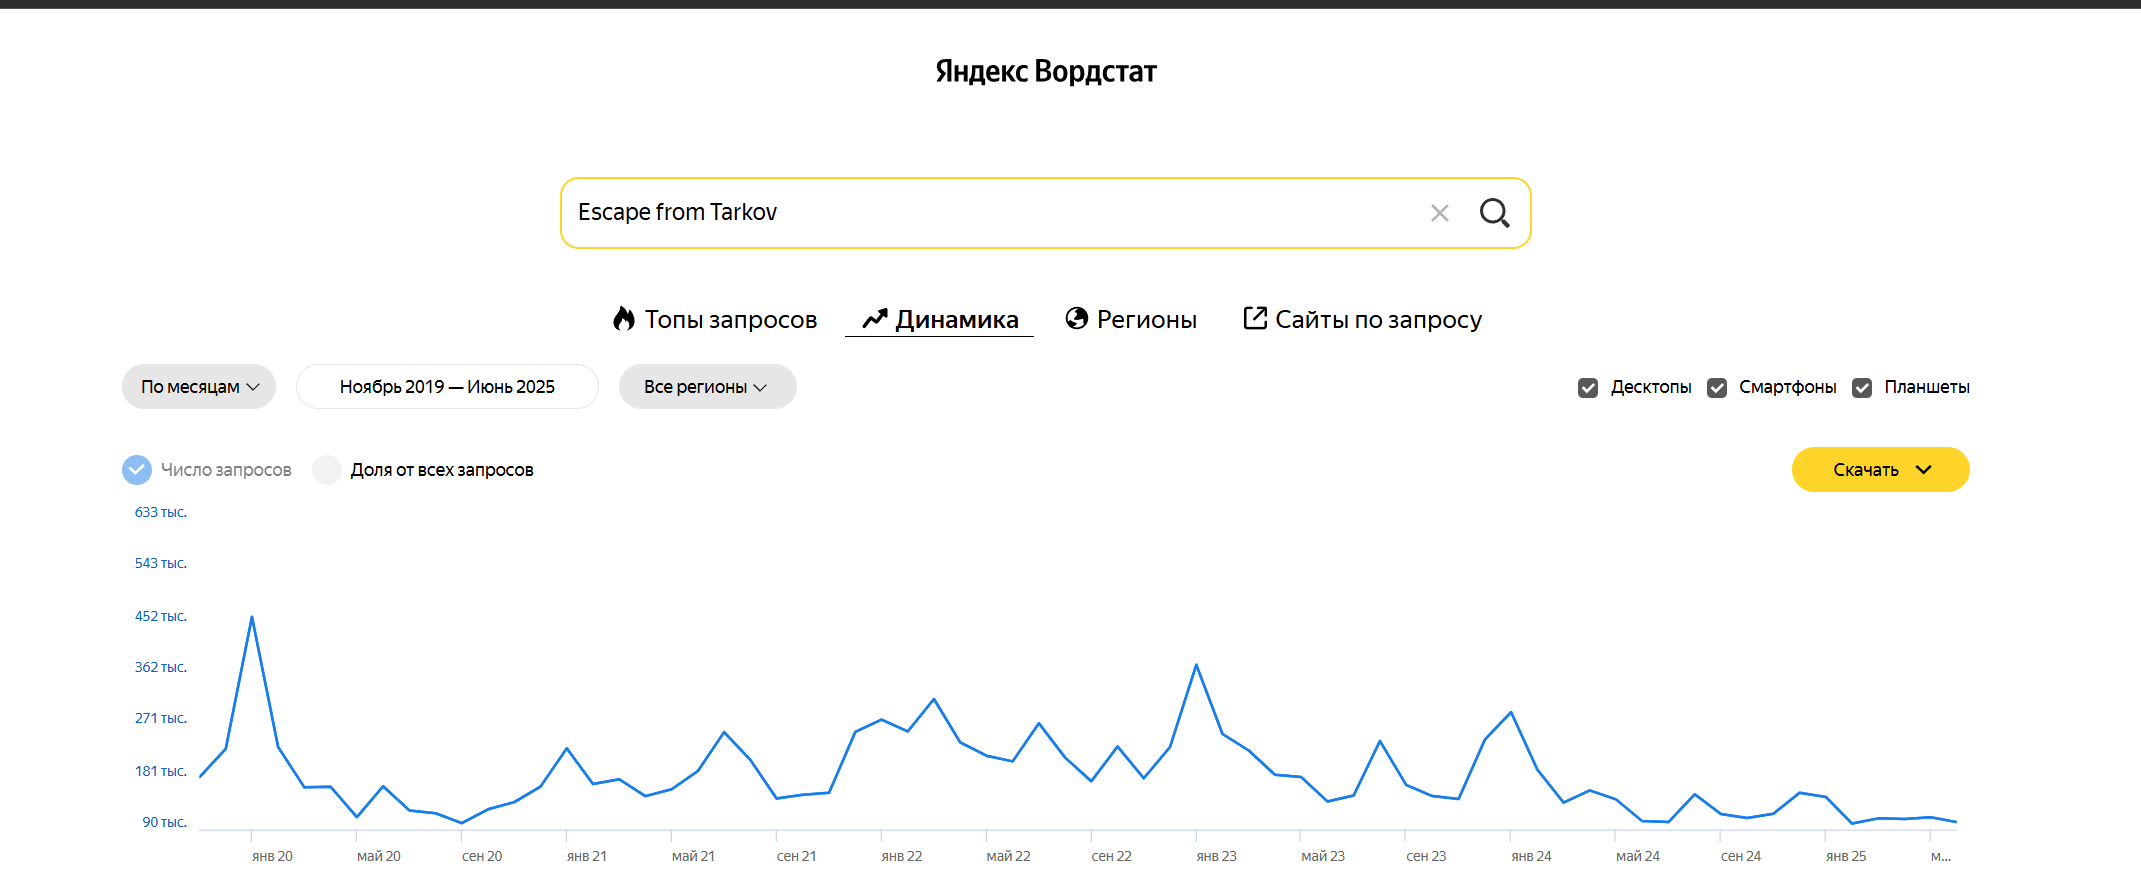This screenshot has height=894, width=2141.
Task: Click the globe Regions icon
Action: (x=1076, y=318)
